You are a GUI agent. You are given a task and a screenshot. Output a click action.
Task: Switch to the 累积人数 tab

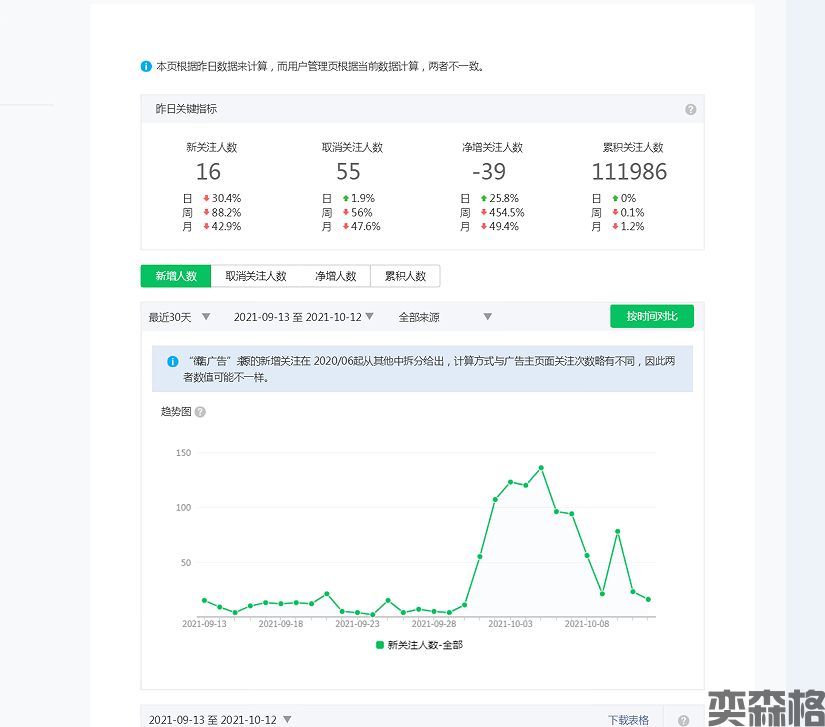(x=405, y=276)
